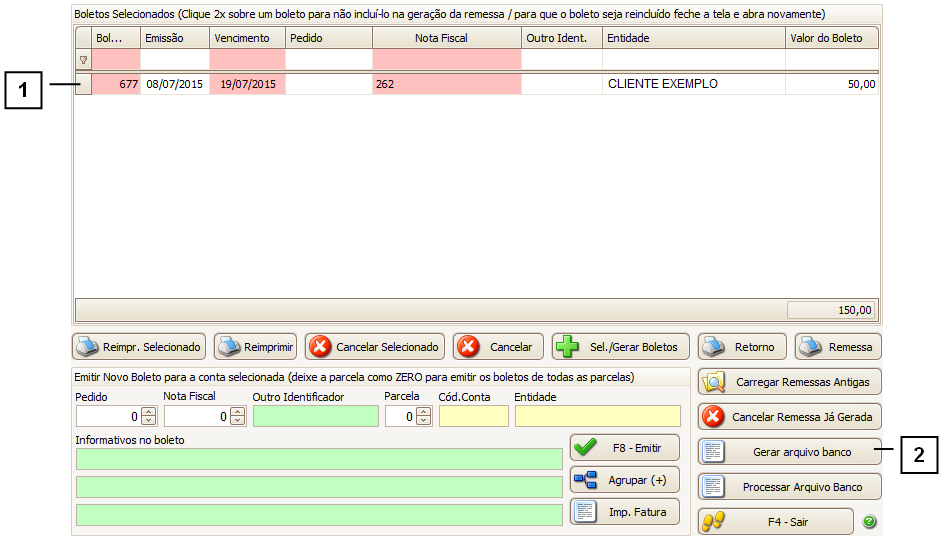The height and width of the screenshot is (541, 945).
Task: Click the green checkmark icon on F8 - Emitir
Action: (x=585, y=447)
